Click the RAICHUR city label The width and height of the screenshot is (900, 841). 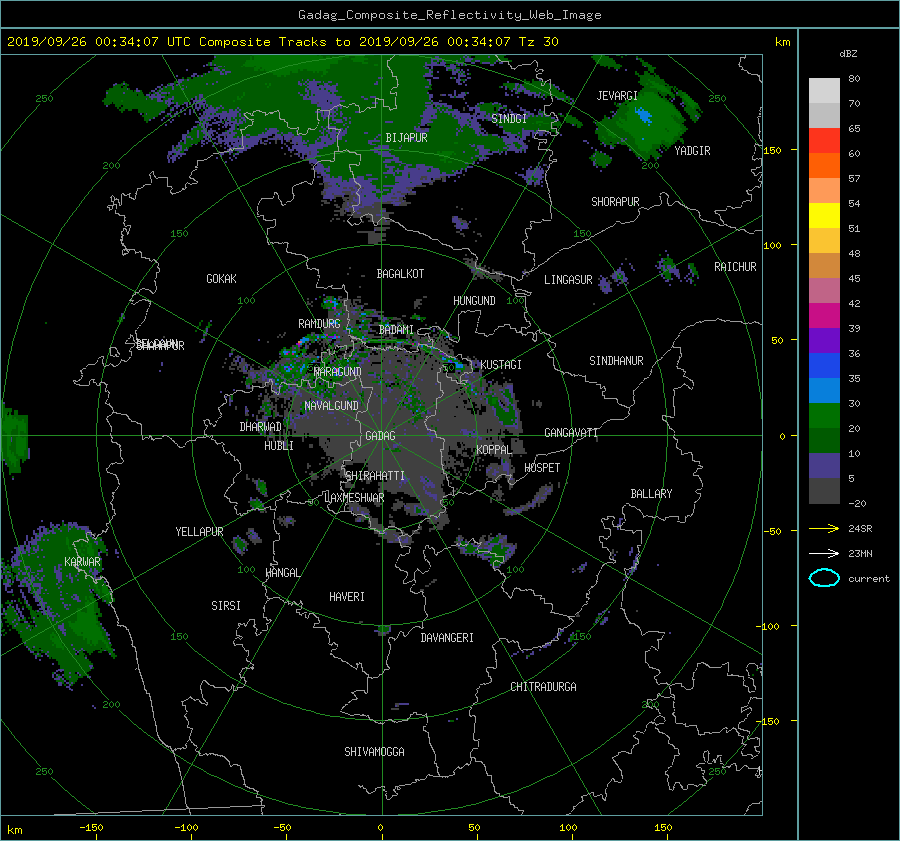click(735, 267)
